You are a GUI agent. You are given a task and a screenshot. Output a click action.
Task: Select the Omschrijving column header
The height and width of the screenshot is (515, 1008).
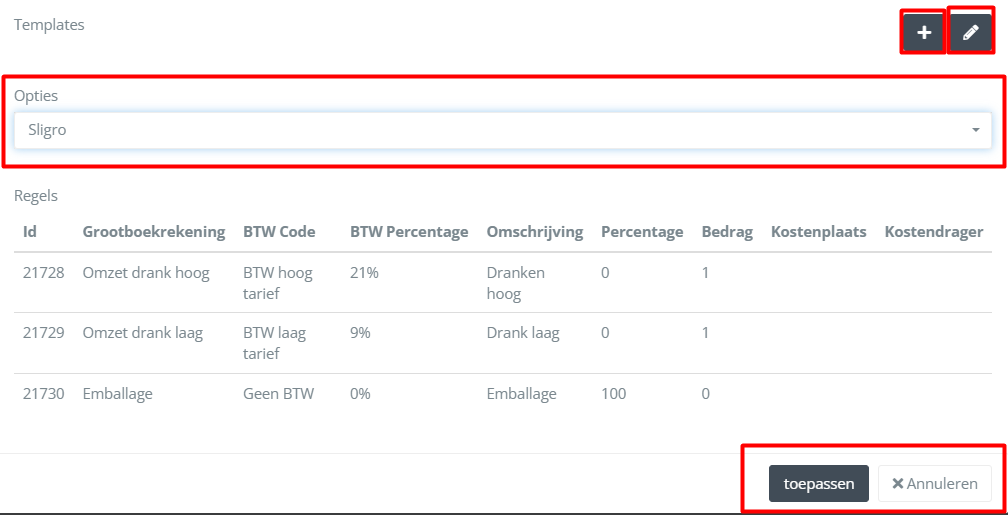coord(534,231)
